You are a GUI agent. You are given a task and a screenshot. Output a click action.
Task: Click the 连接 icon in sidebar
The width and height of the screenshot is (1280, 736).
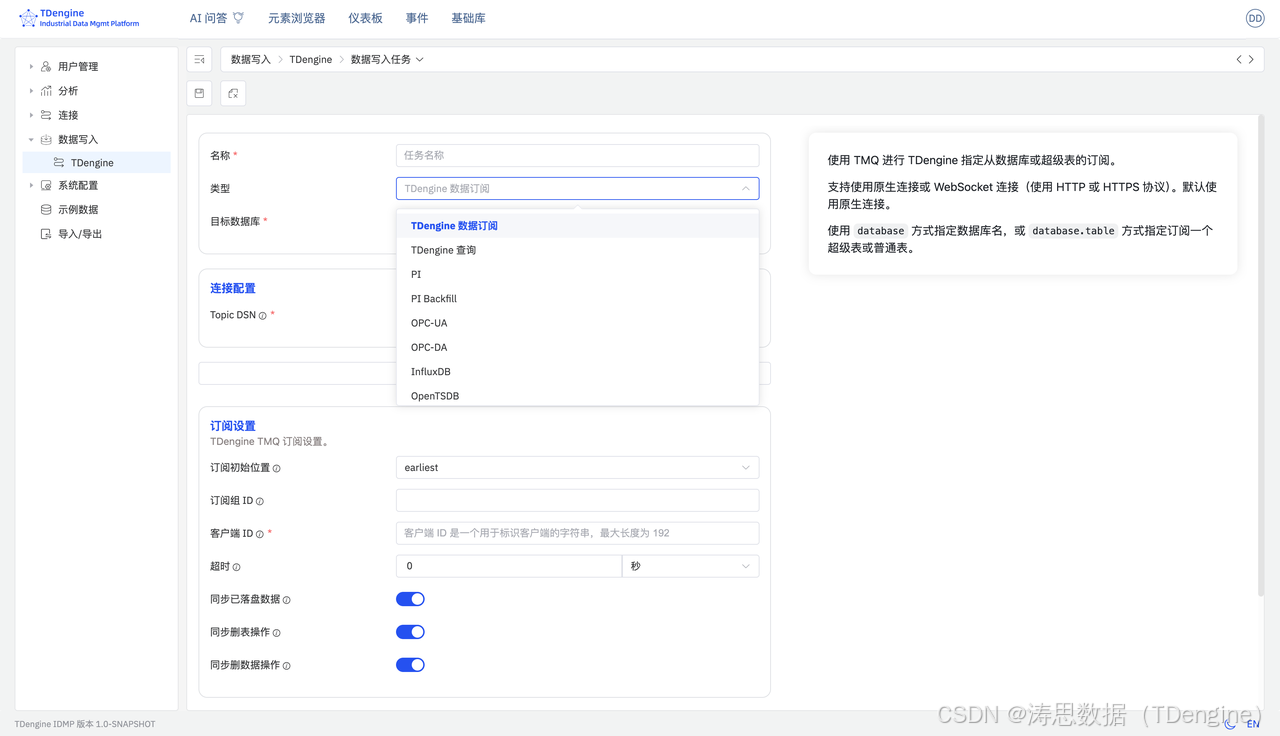46,115
